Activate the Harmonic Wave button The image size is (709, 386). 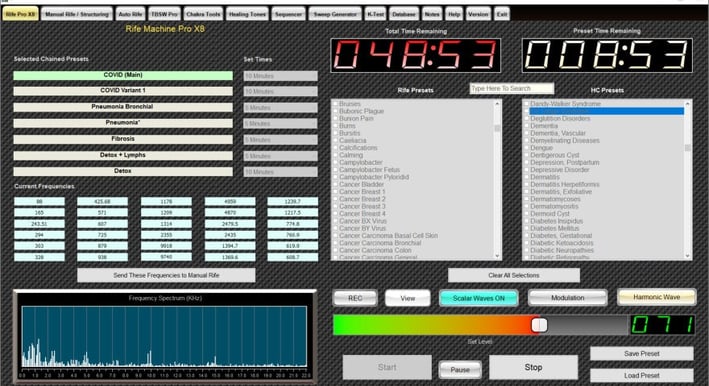tap(657, 297)
